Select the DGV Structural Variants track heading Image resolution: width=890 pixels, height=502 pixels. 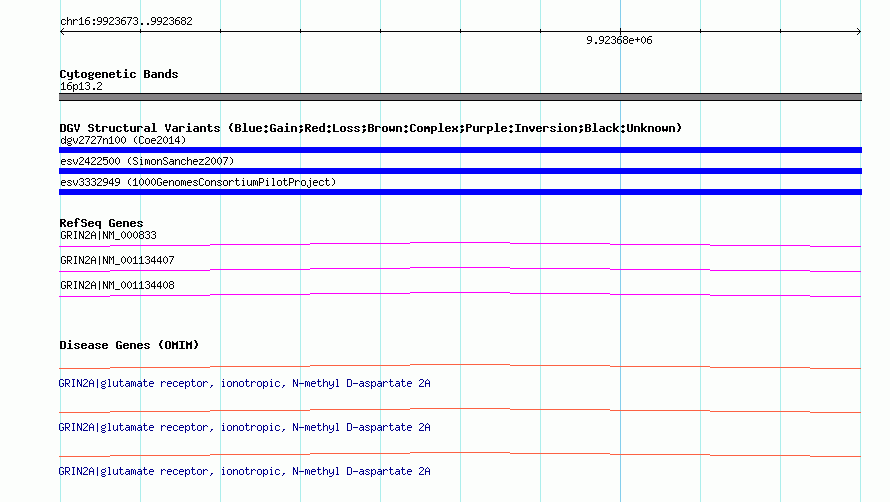pos(370,128)
